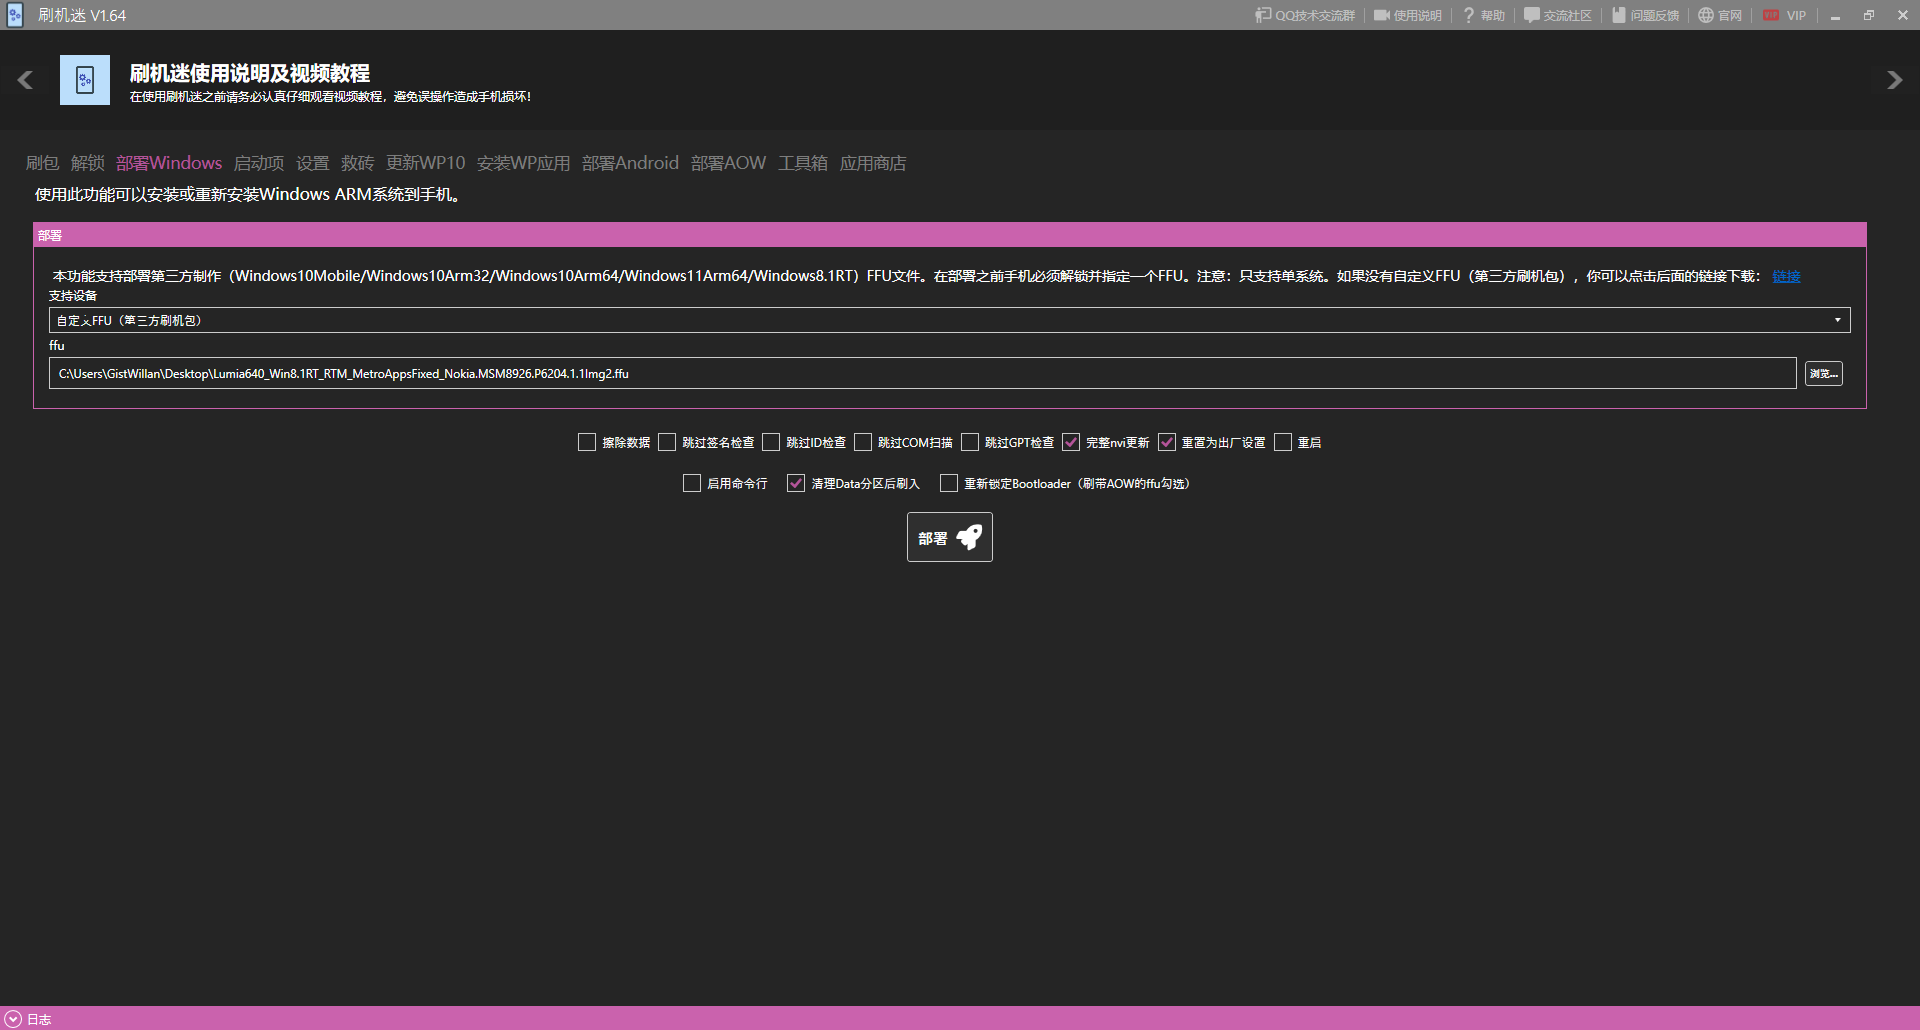
Task: Click the 使用说明 video icon
Action: click(1382, 15)
